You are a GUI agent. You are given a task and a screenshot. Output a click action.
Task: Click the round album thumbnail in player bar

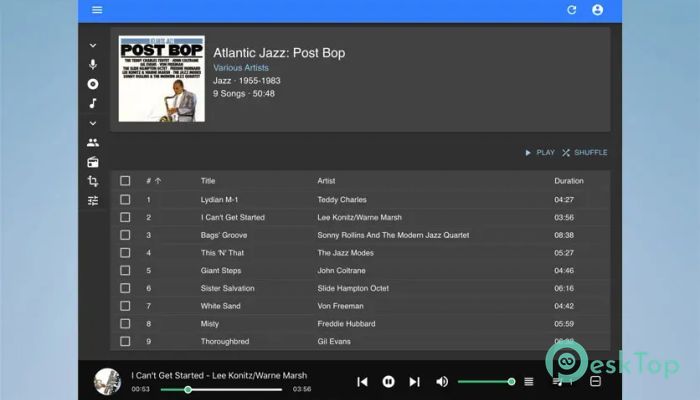(x=107, y=381)
